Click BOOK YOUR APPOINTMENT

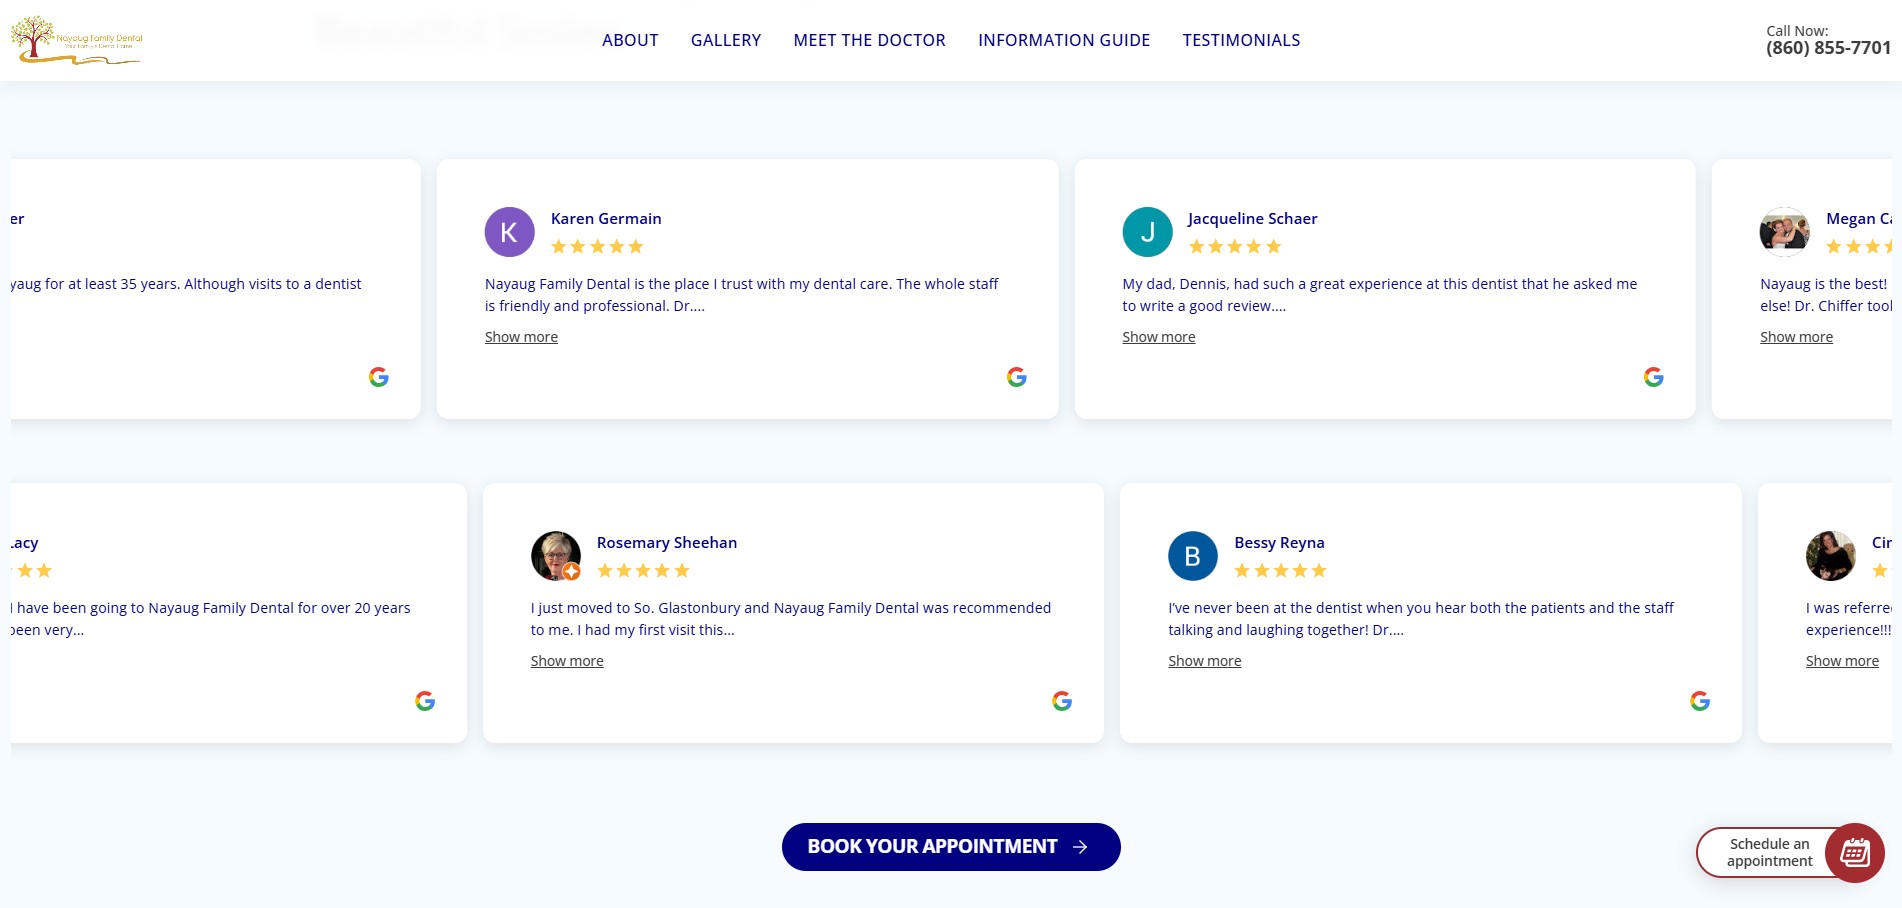[951, 846]
